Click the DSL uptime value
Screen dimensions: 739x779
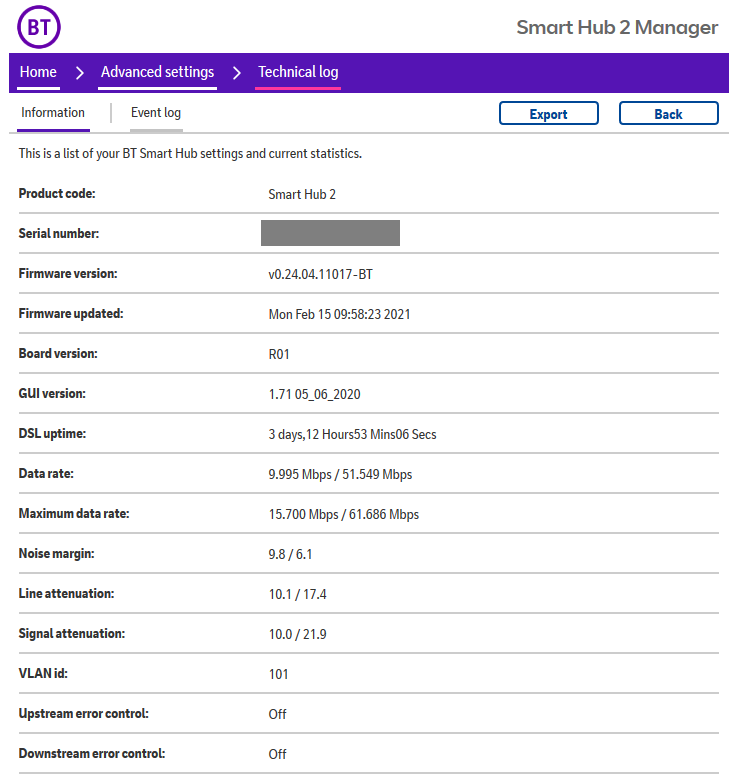[352, 434]
